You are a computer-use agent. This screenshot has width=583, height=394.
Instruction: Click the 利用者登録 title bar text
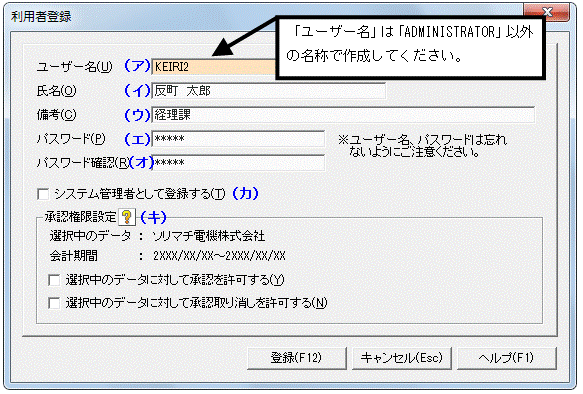(41, 17)
